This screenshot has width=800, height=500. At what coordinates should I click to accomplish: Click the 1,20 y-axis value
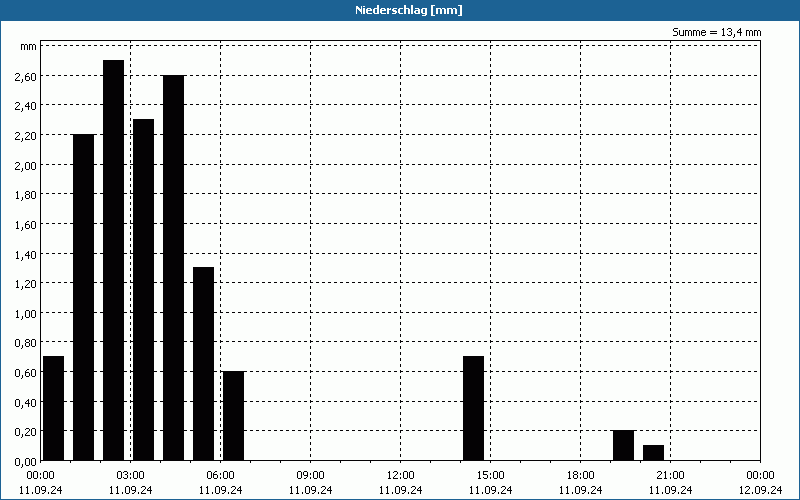[x=26, y=283]
